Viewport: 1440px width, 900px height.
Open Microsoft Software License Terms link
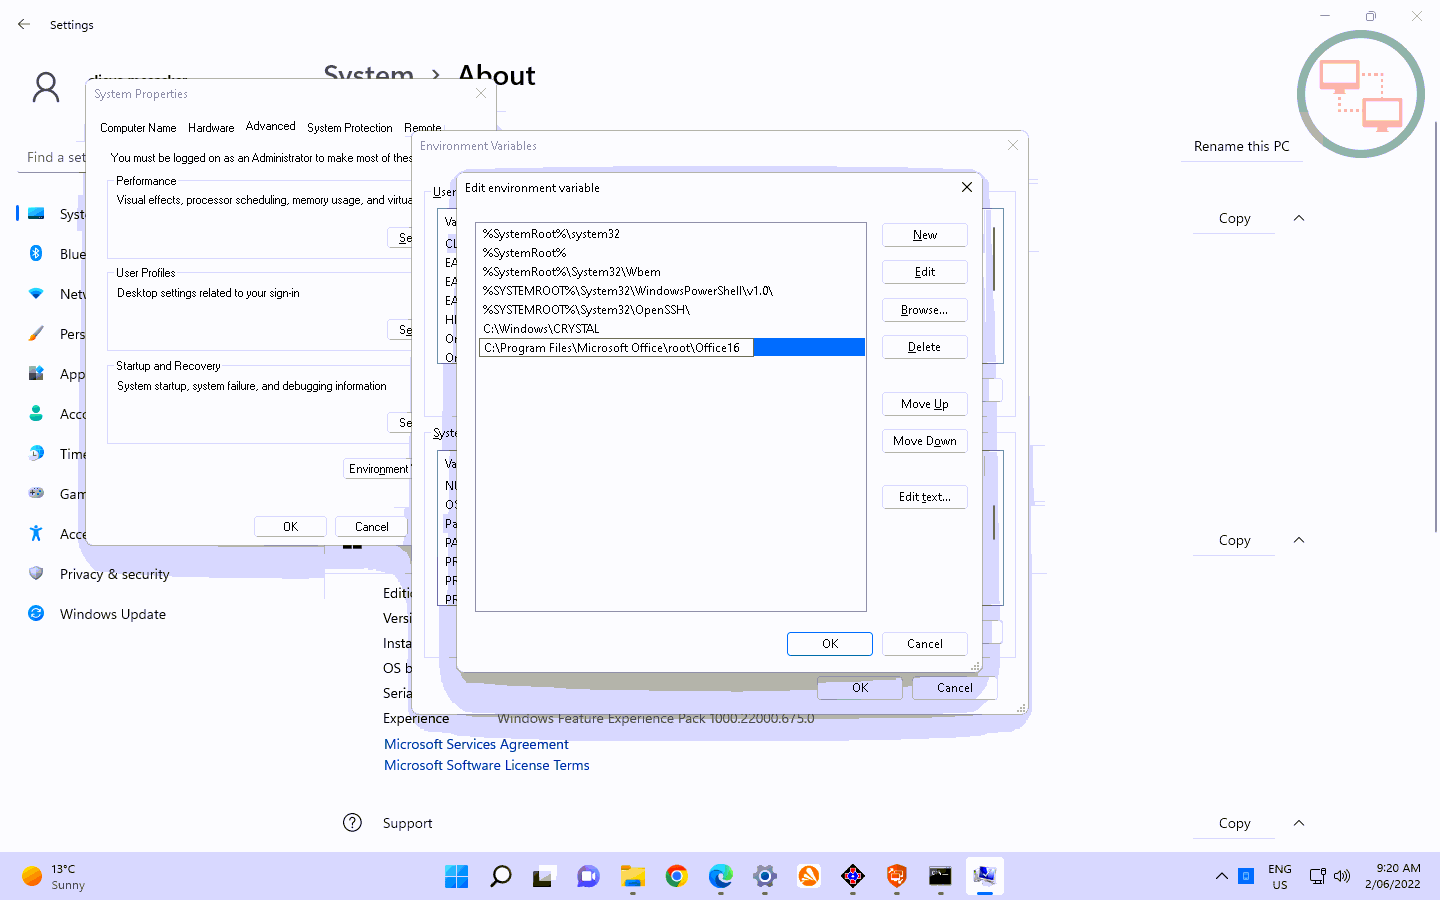tap(487, 765)
